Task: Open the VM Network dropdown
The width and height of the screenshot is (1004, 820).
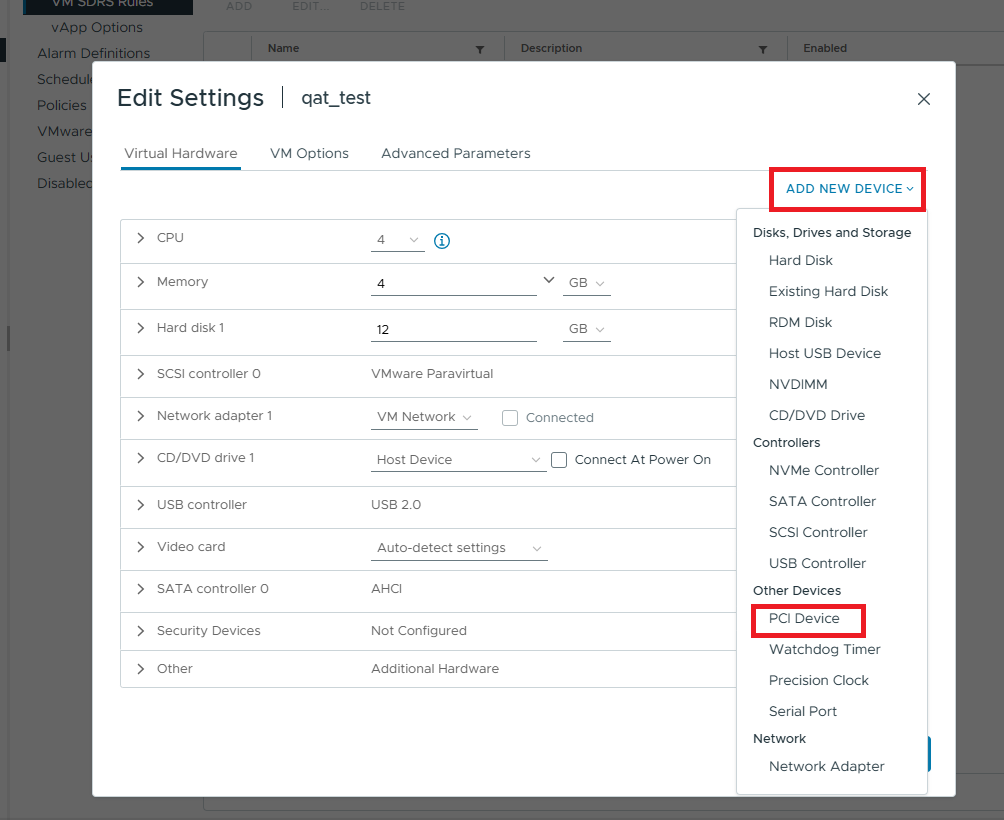Action: pyautogui.click(x=424, y=418)
